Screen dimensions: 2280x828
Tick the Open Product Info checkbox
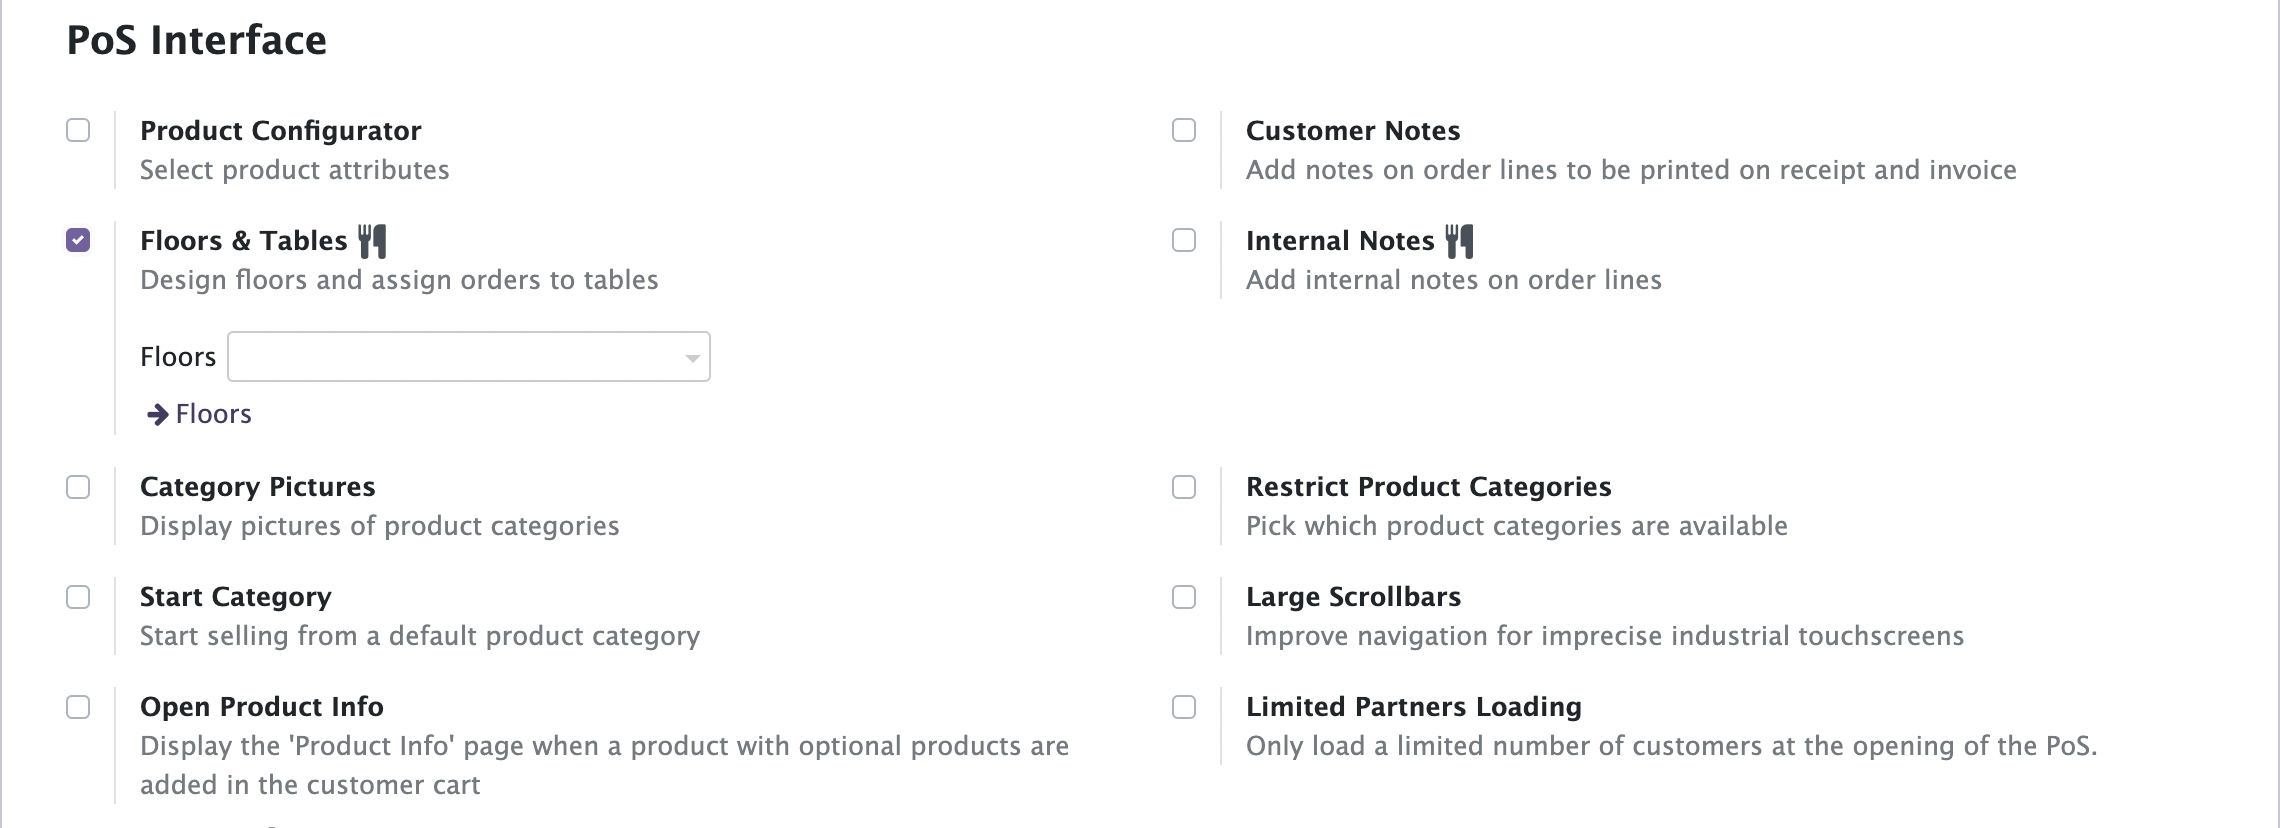(78, 707)
